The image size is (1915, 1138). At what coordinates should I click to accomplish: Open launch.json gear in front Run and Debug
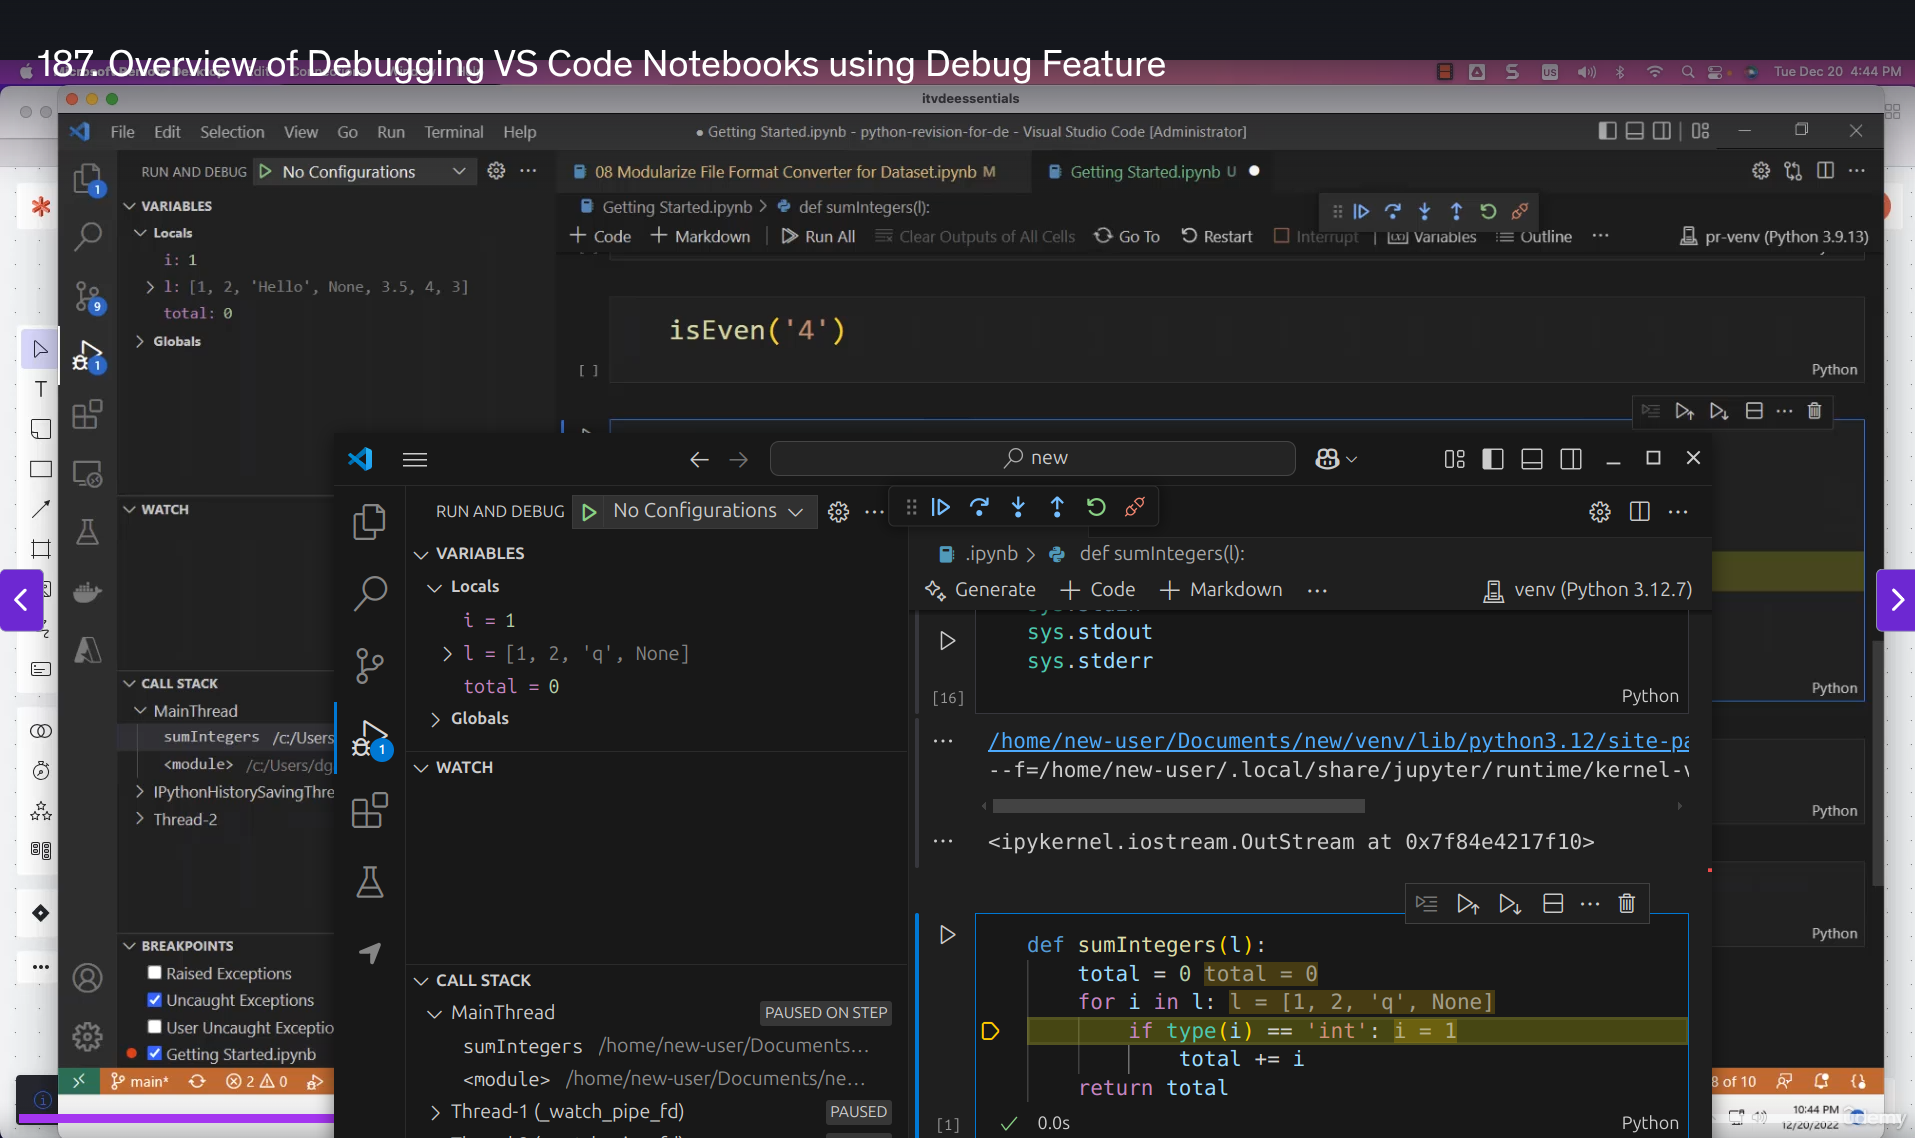pyautogui.click(x=838, y=512)
